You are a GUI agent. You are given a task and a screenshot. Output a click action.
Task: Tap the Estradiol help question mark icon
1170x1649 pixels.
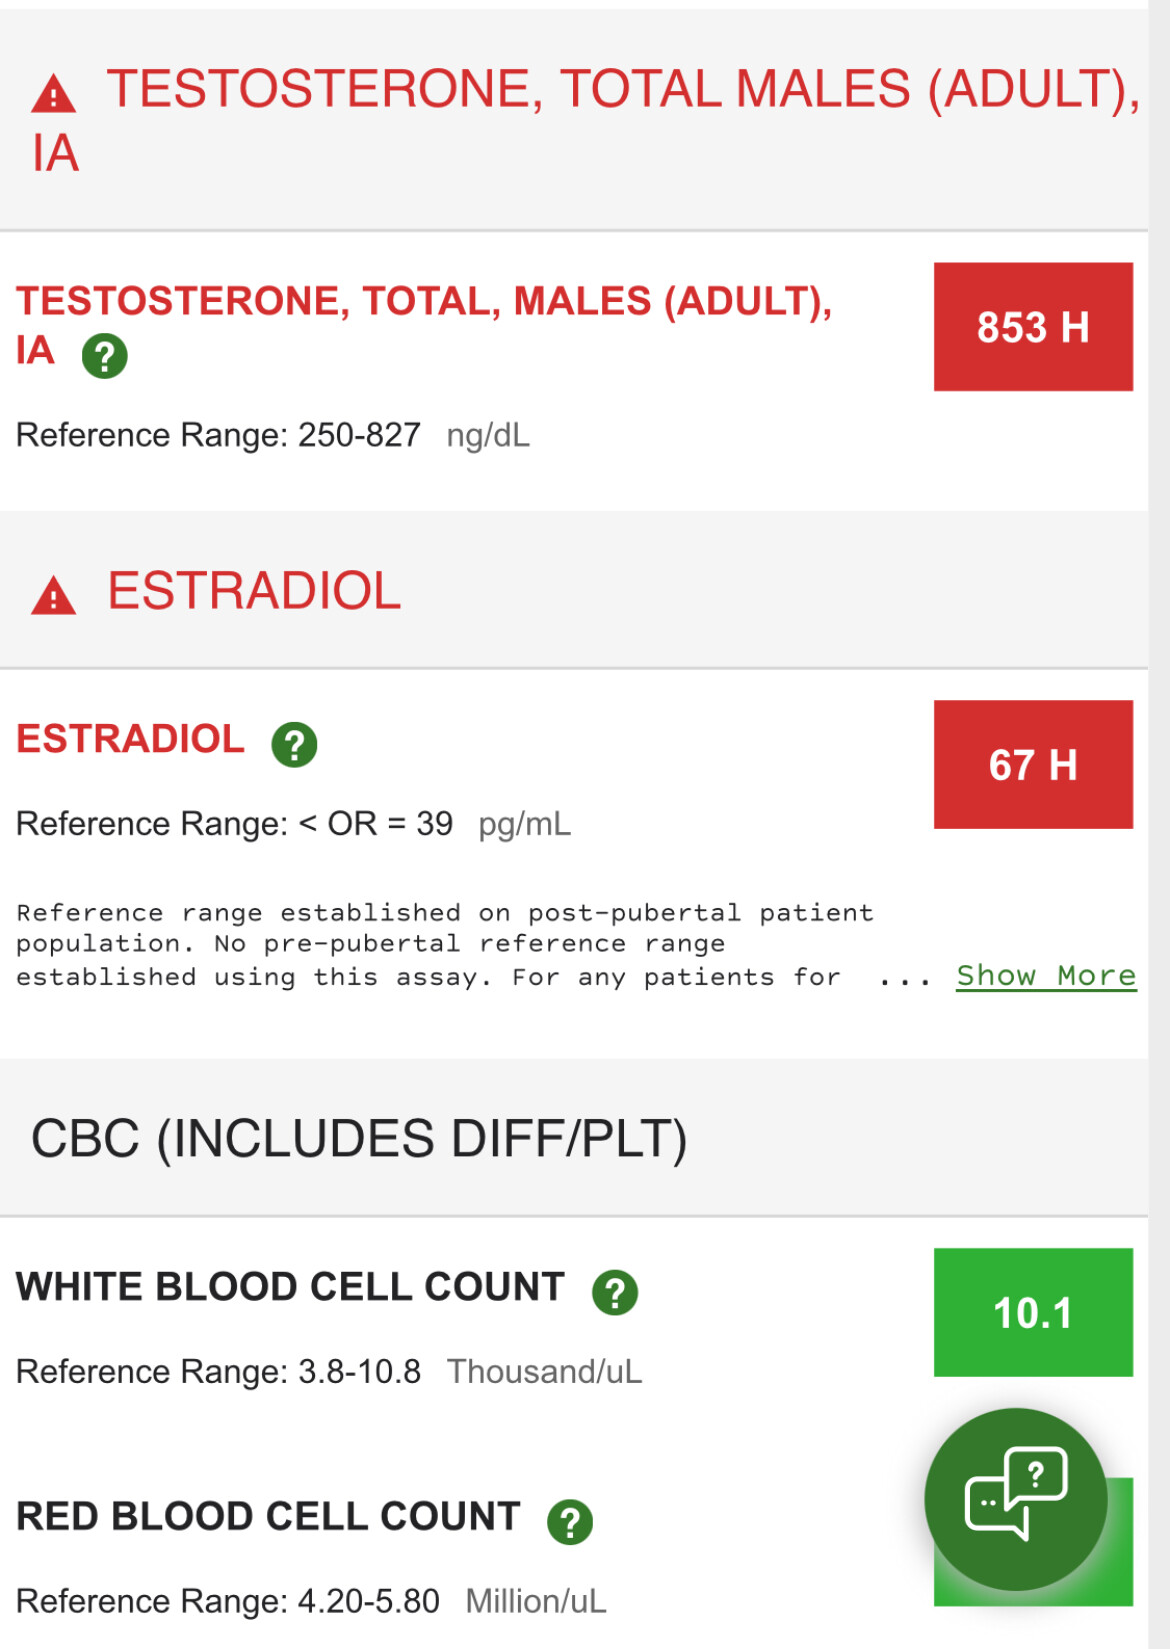click(294, 744)
